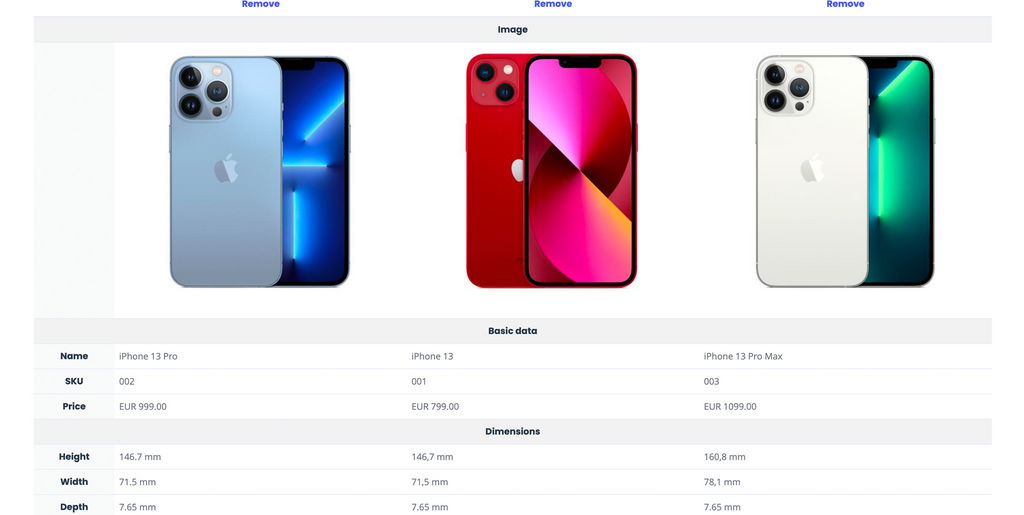Viewport: 1024px width, 515px height.
Task: Click the silver iPhone 13 Pro Max image
Action: (x=845, y=172)
